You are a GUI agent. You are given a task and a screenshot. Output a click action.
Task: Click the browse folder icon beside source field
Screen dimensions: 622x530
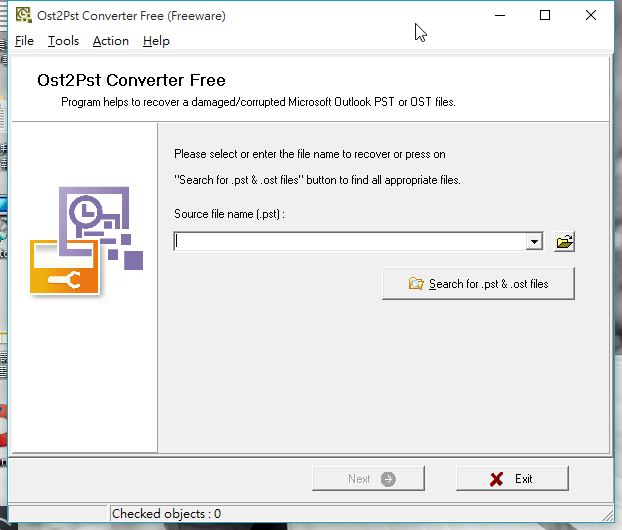click(564, 242)
